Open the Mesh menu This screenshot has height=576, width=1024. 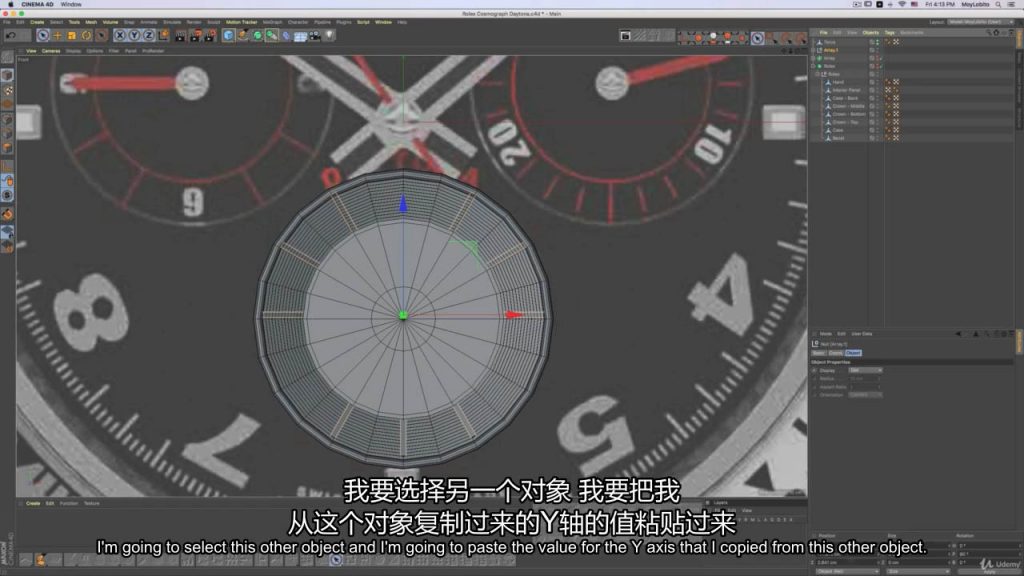pyautogui.click(x=91, y=22)
